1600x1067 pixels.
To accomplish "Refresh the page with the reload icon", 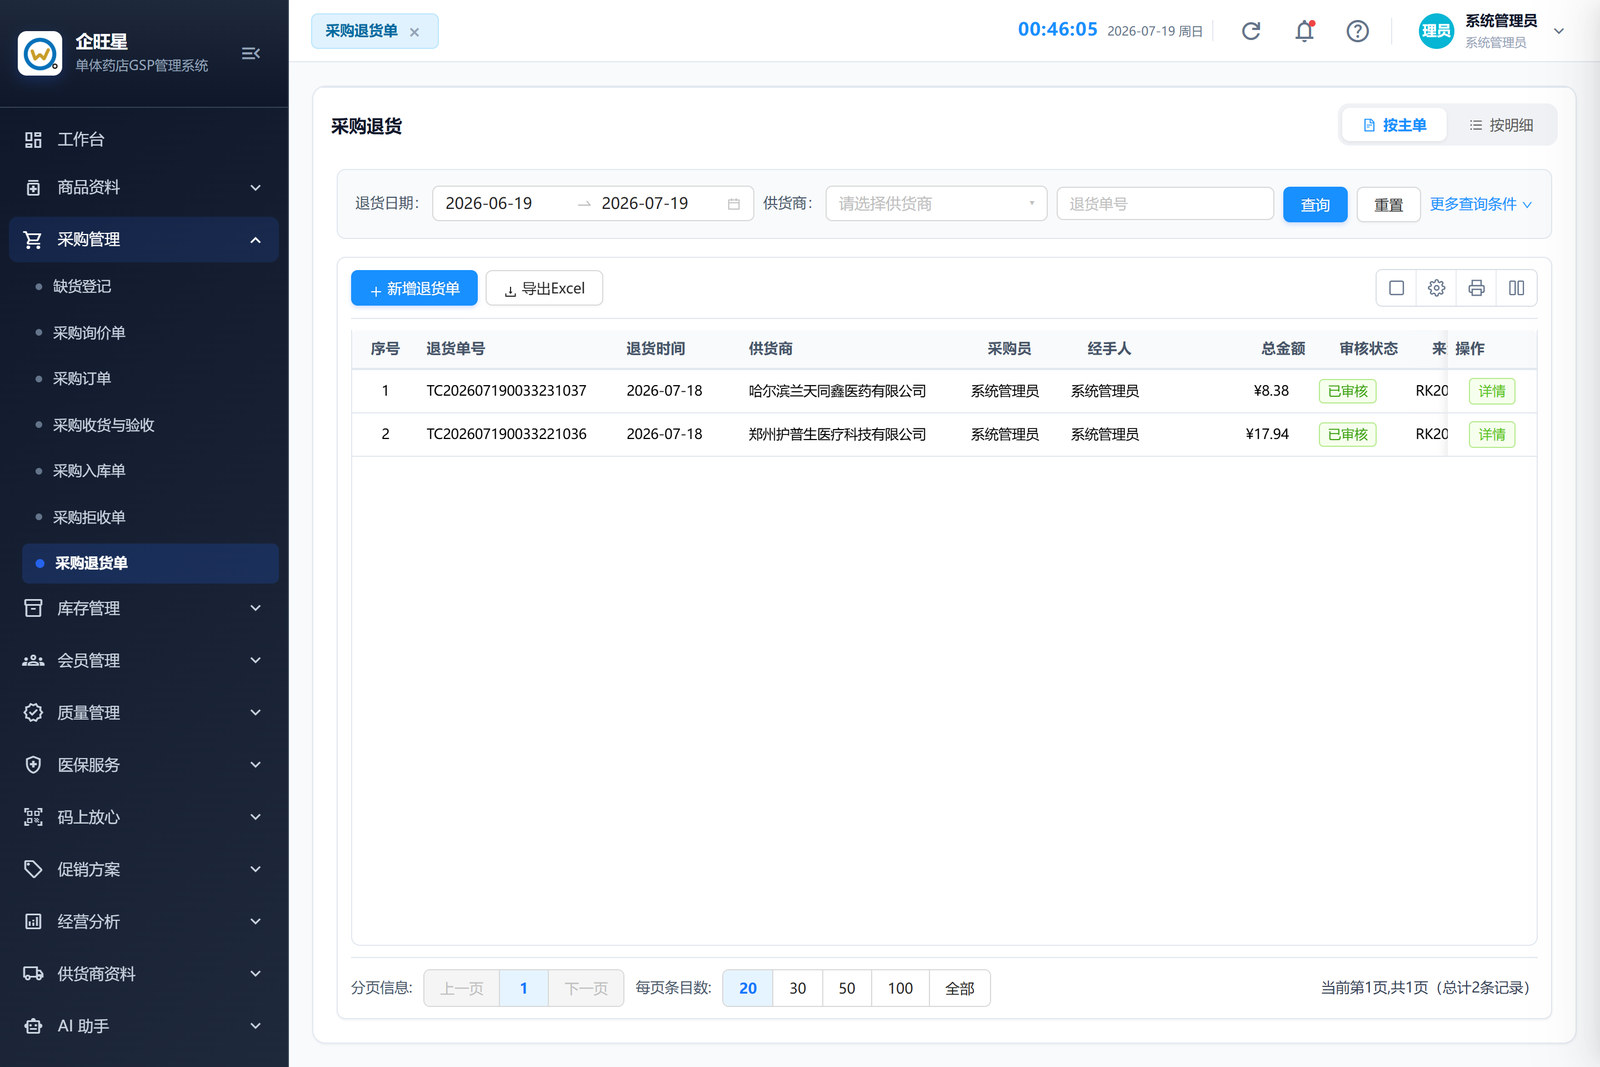I will [x=1251, y=31].
